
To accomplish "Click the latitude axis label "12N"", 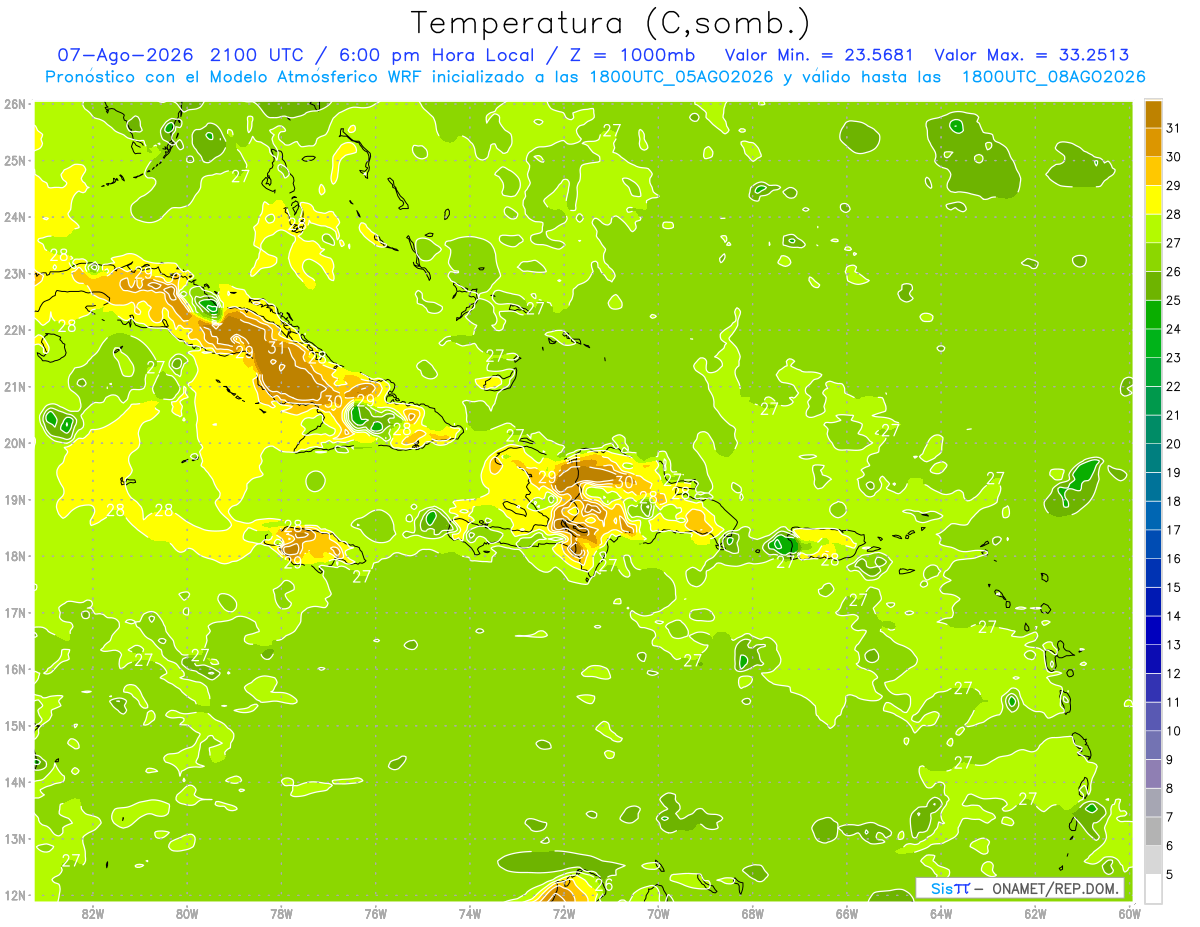I will coord(15,895).
